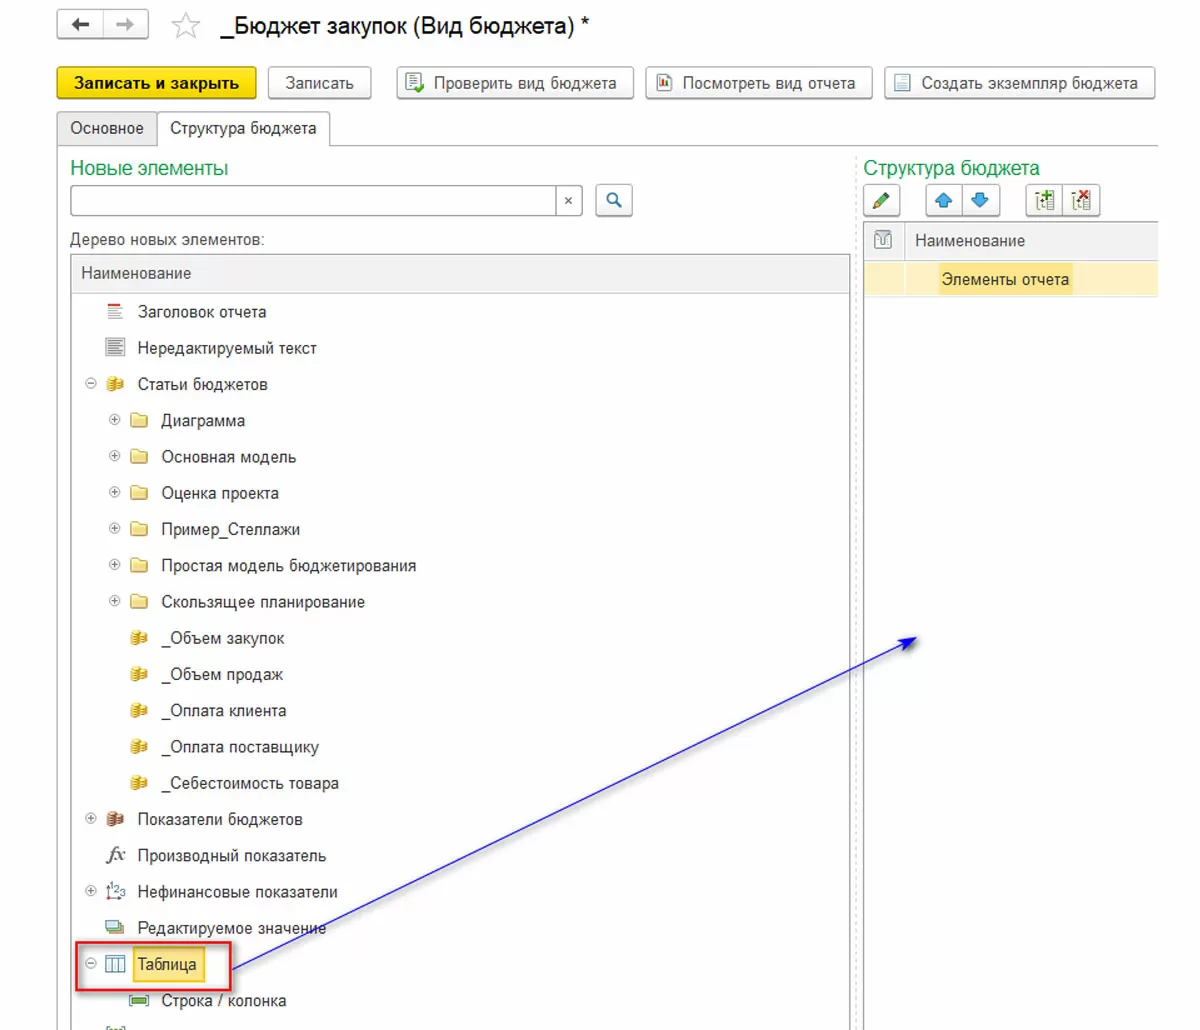Switch to the Основное tab
The height and width of the screenshot is (1030, 1200).
tap(107, 128)
